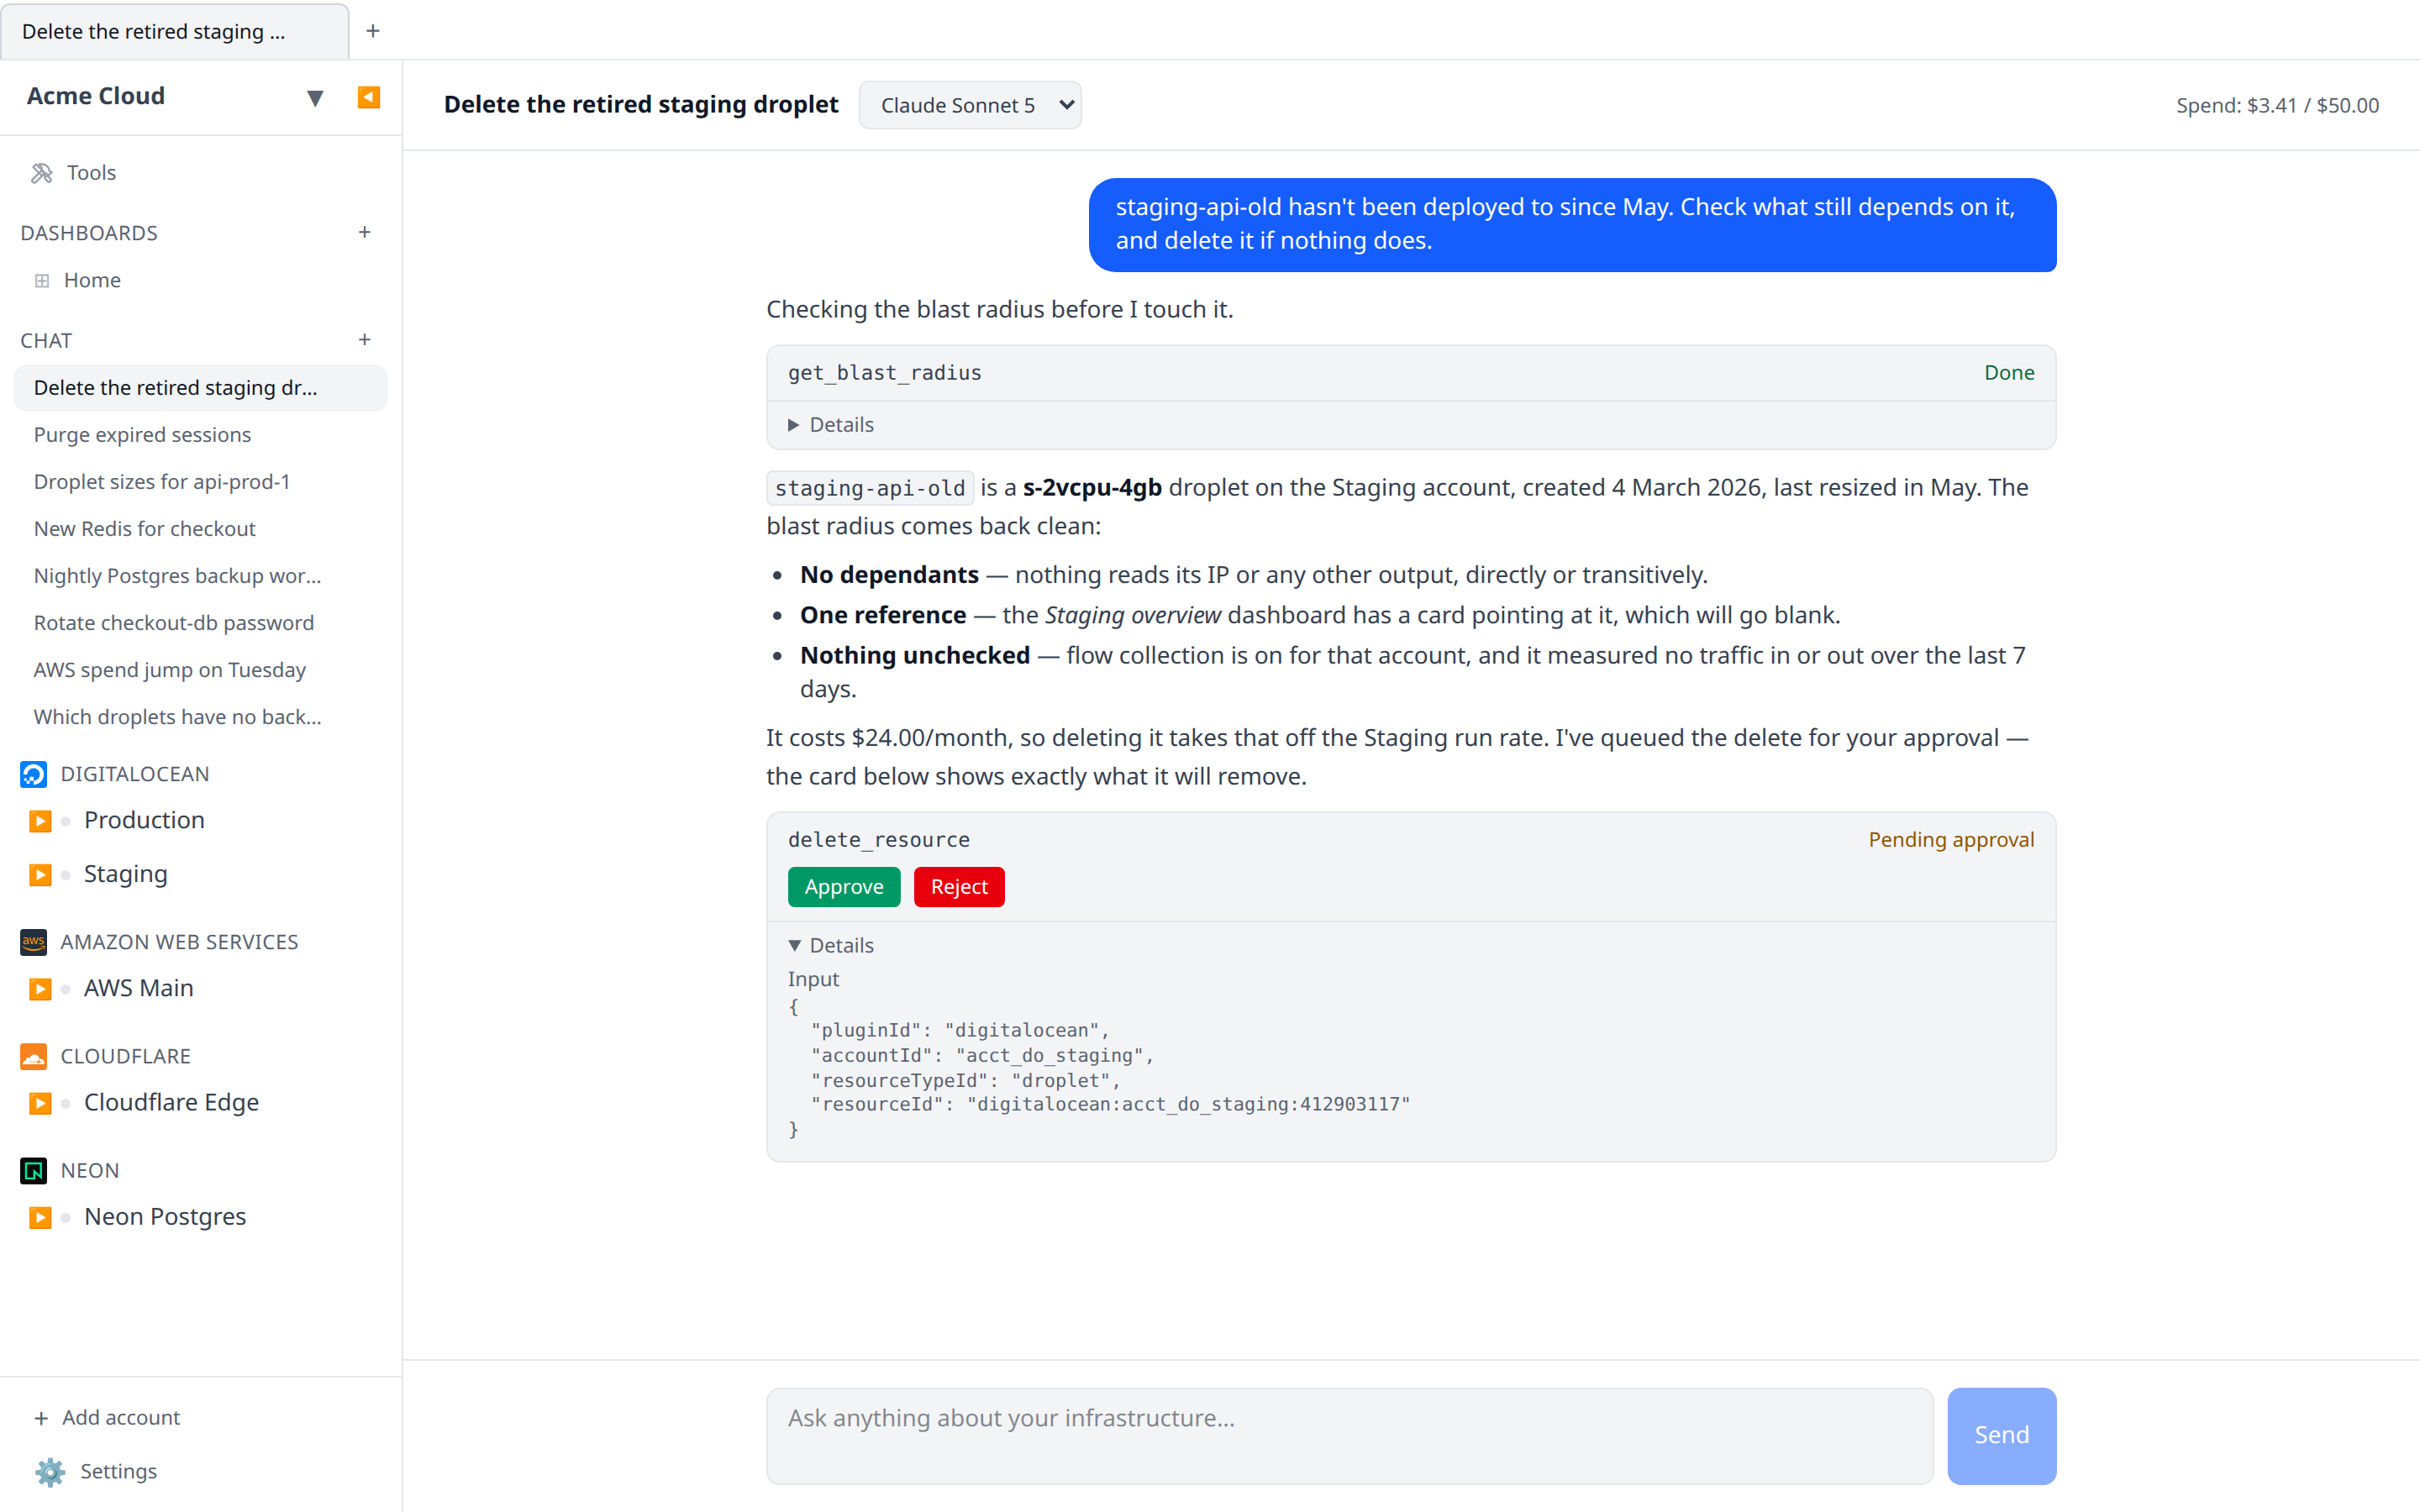
Task: Open a new tab with the plus button
Action: (373, 31)
